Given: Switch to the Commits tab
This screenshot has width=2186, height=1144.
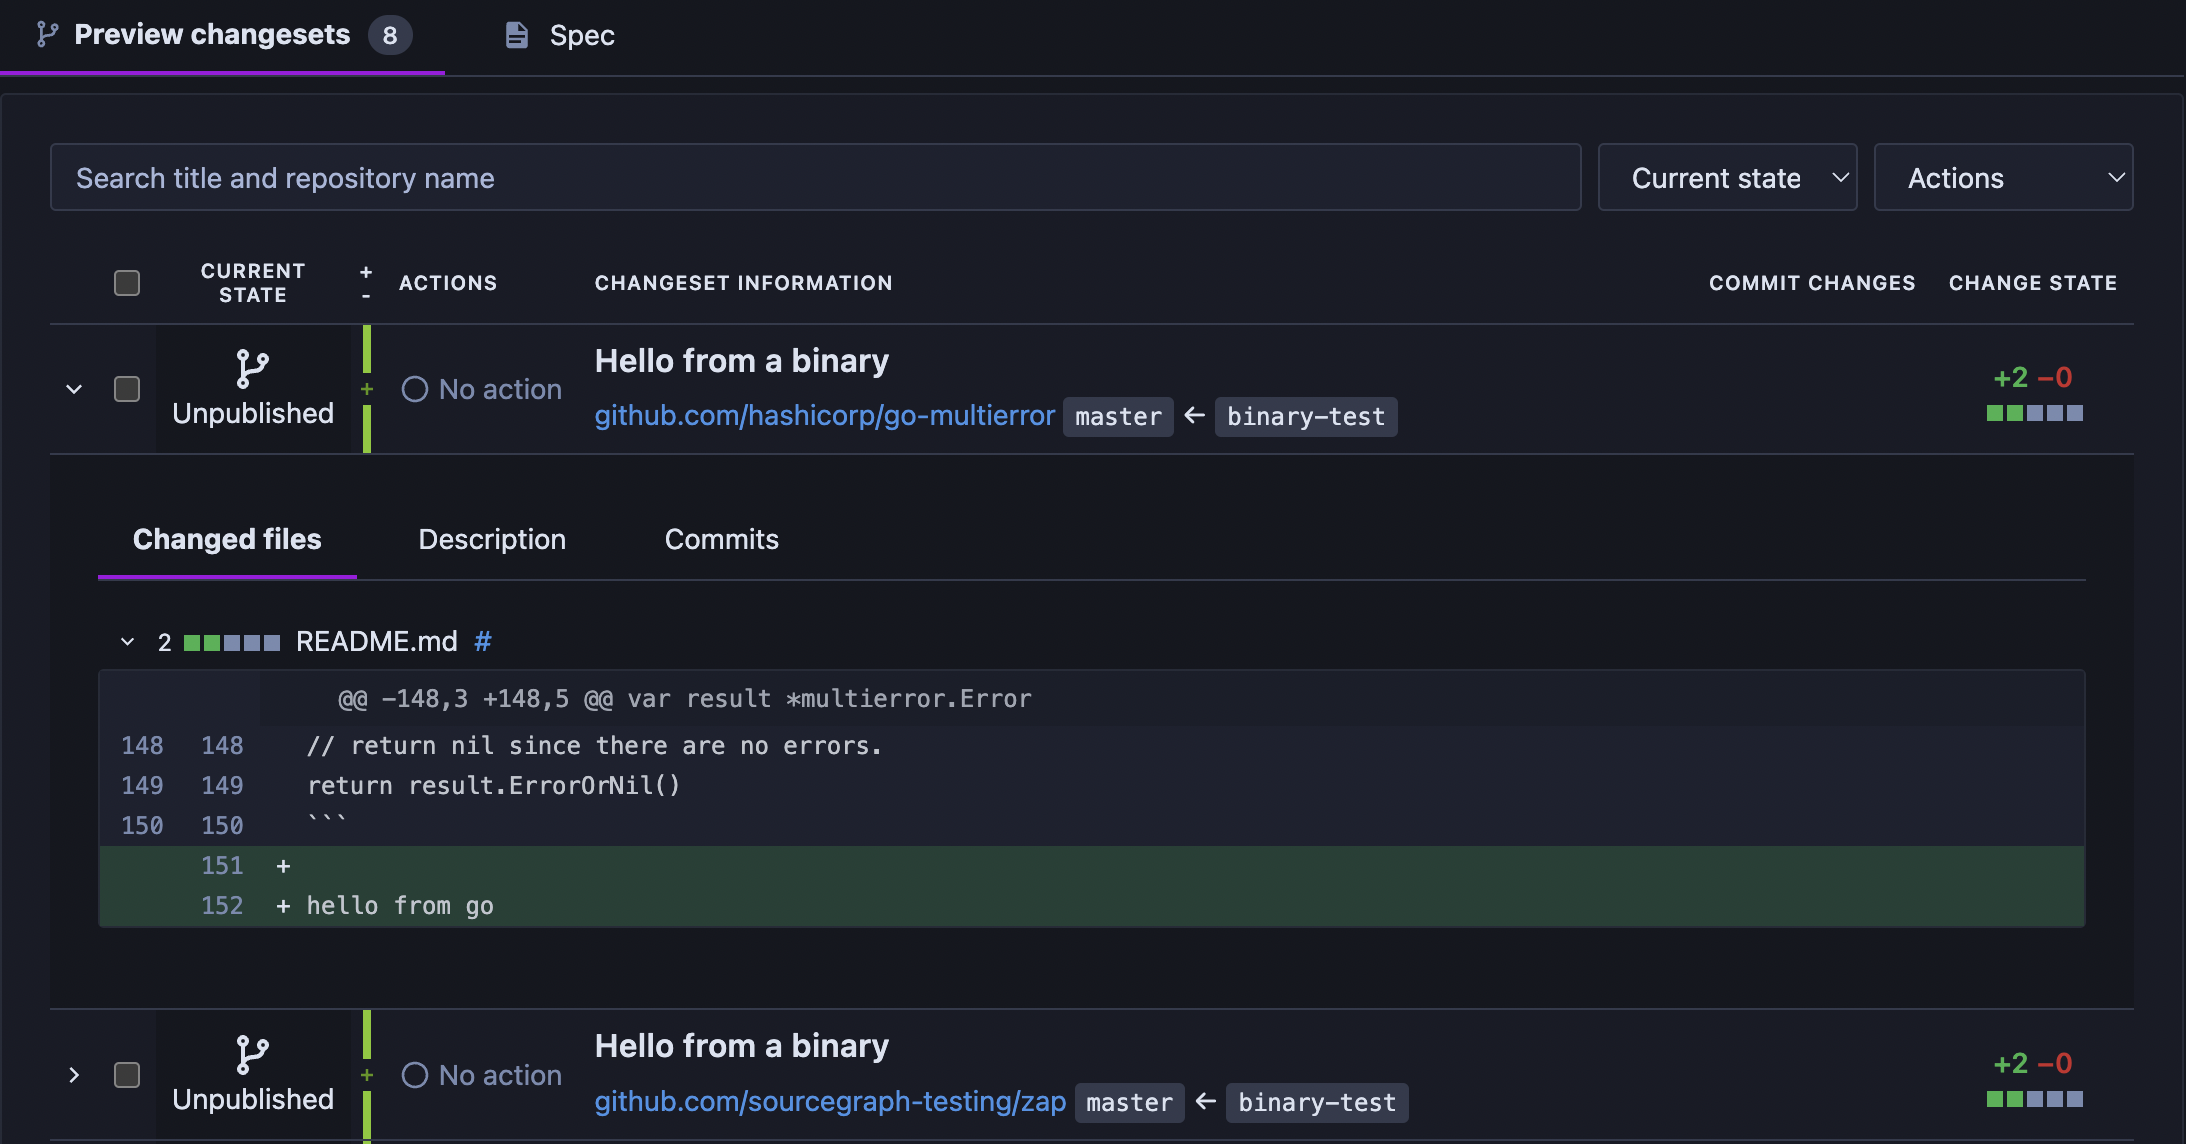Looking at the screenshot, I should pos(721,539).
